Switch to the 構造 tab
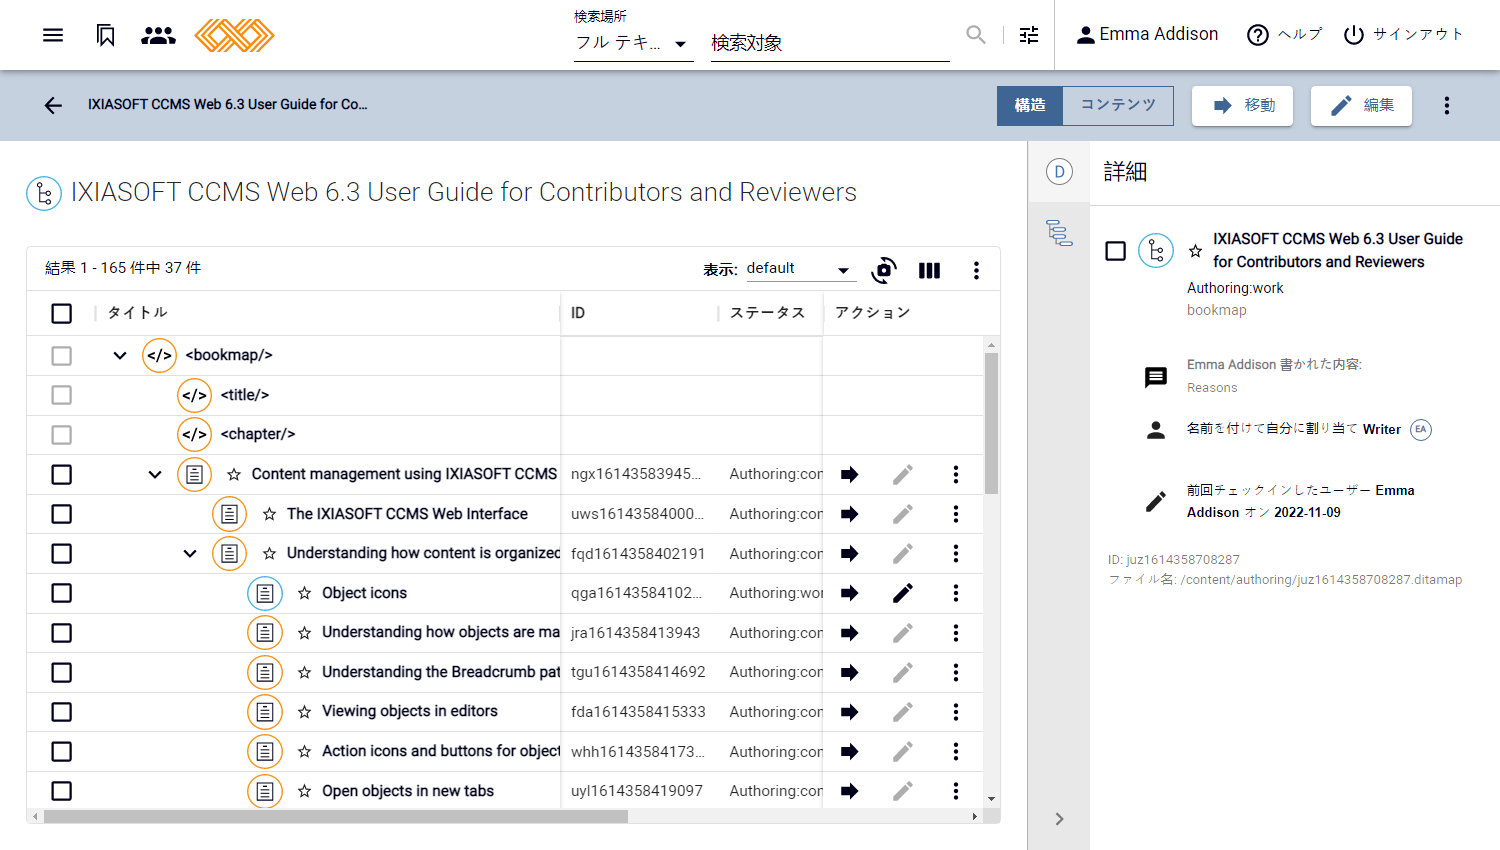1500x850 pixels. 1029,105
